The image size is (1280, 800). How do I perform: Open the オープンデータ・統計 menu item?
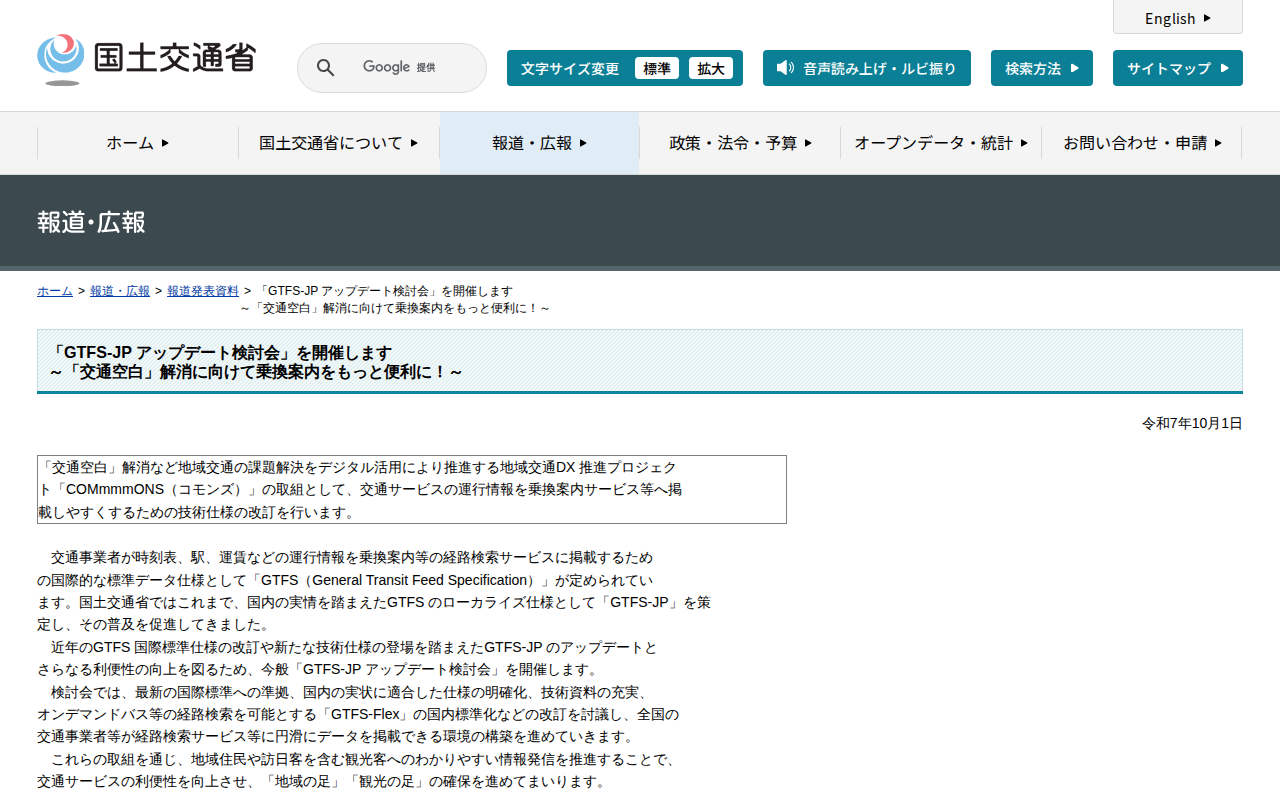click(940, 143)
